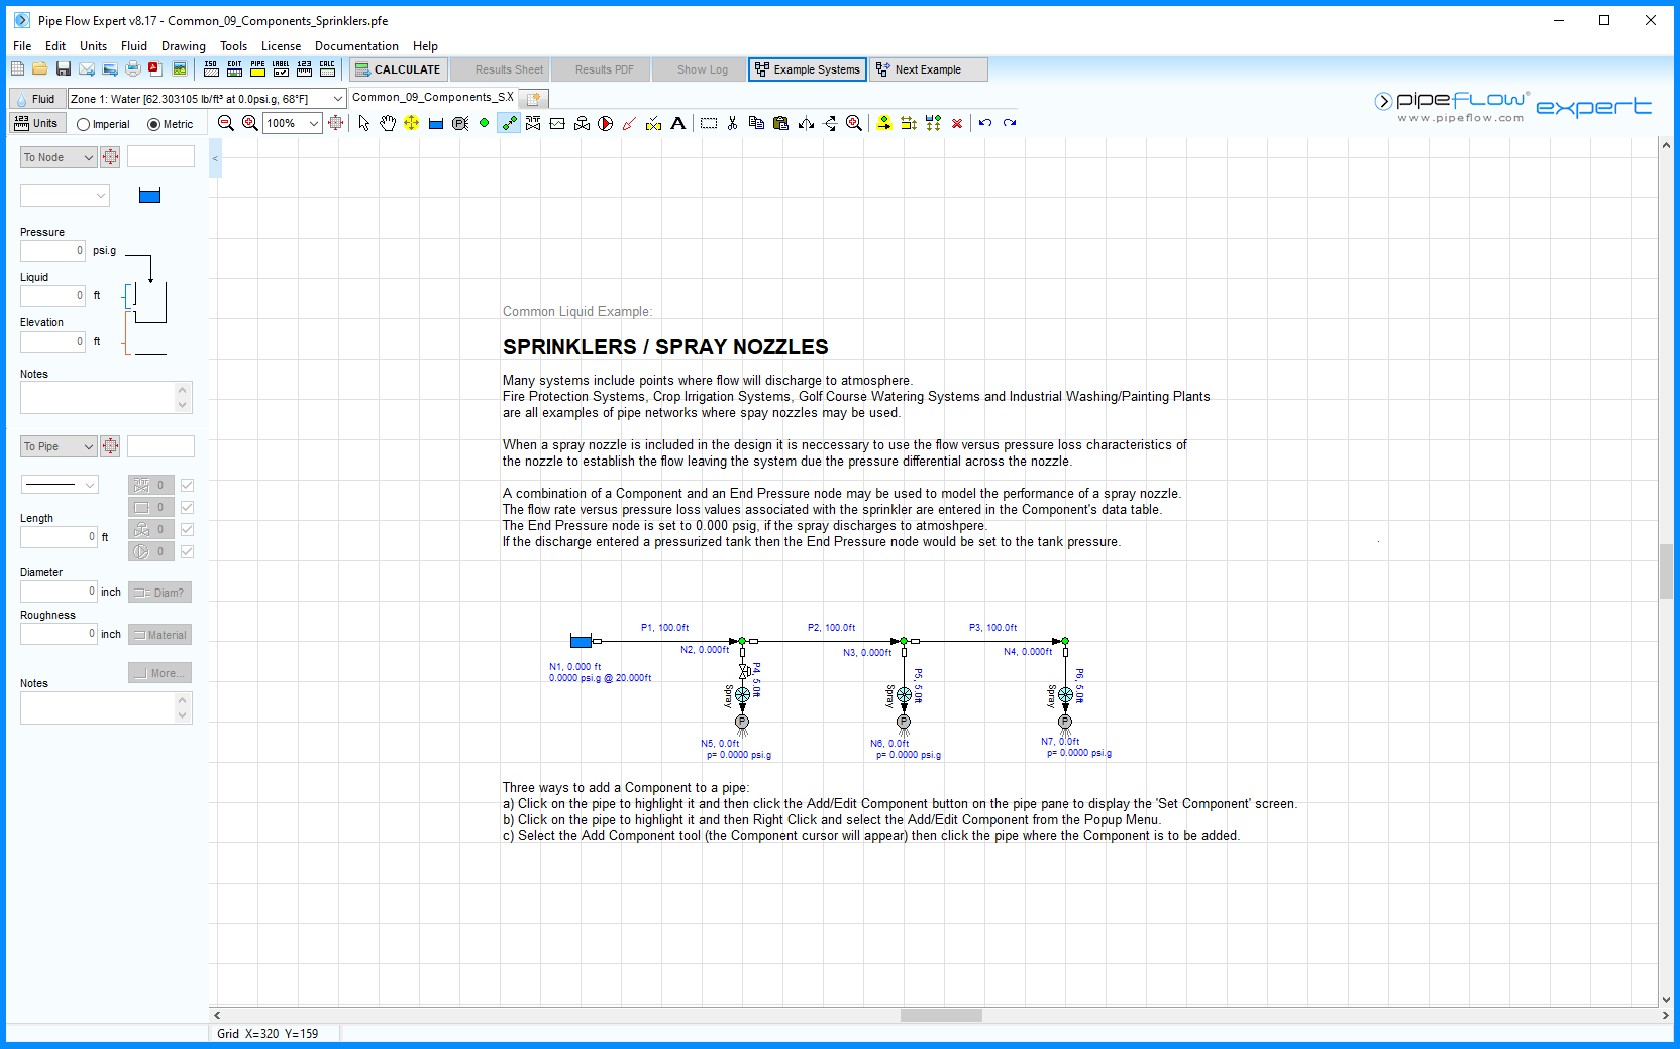Open a file with the folder icon
The image size is (1680, 1049).
coord(39,69)
